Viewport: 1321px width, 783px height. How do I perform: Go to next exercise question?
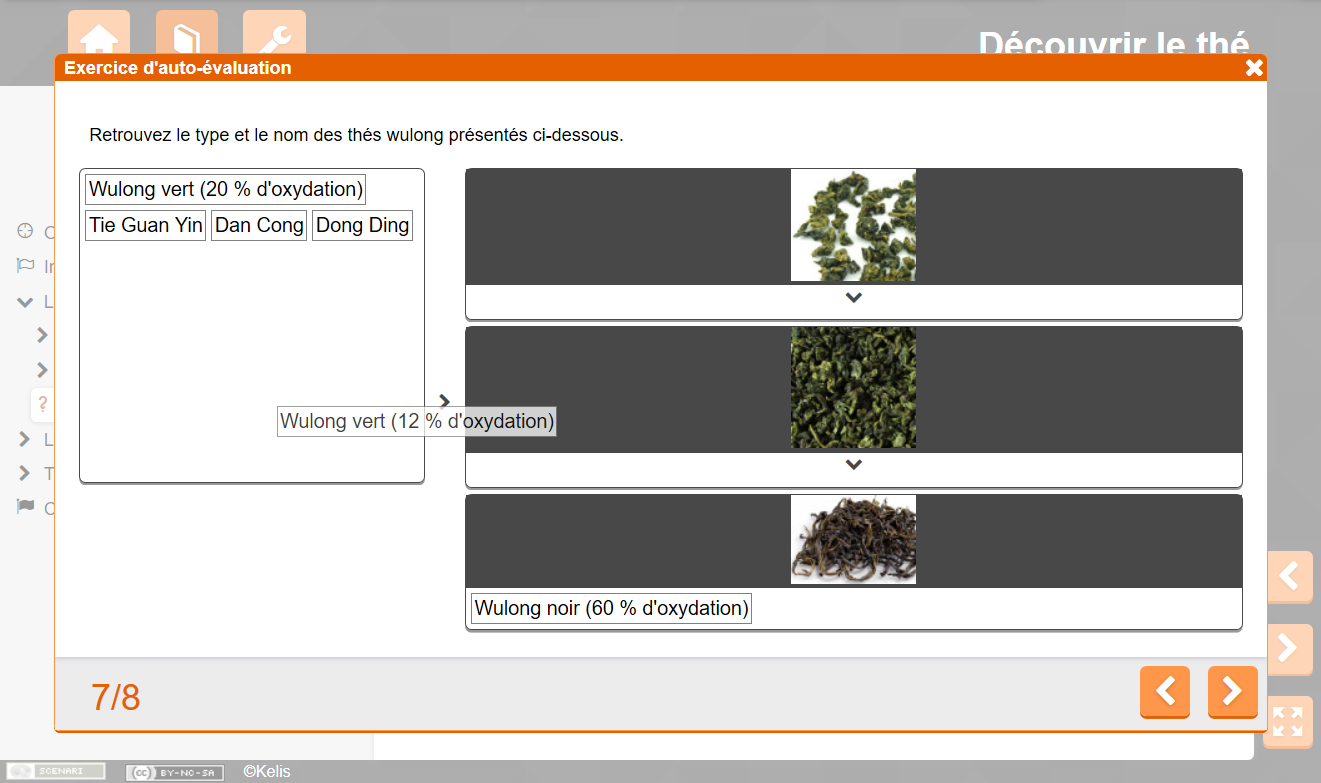(1232, 691)
